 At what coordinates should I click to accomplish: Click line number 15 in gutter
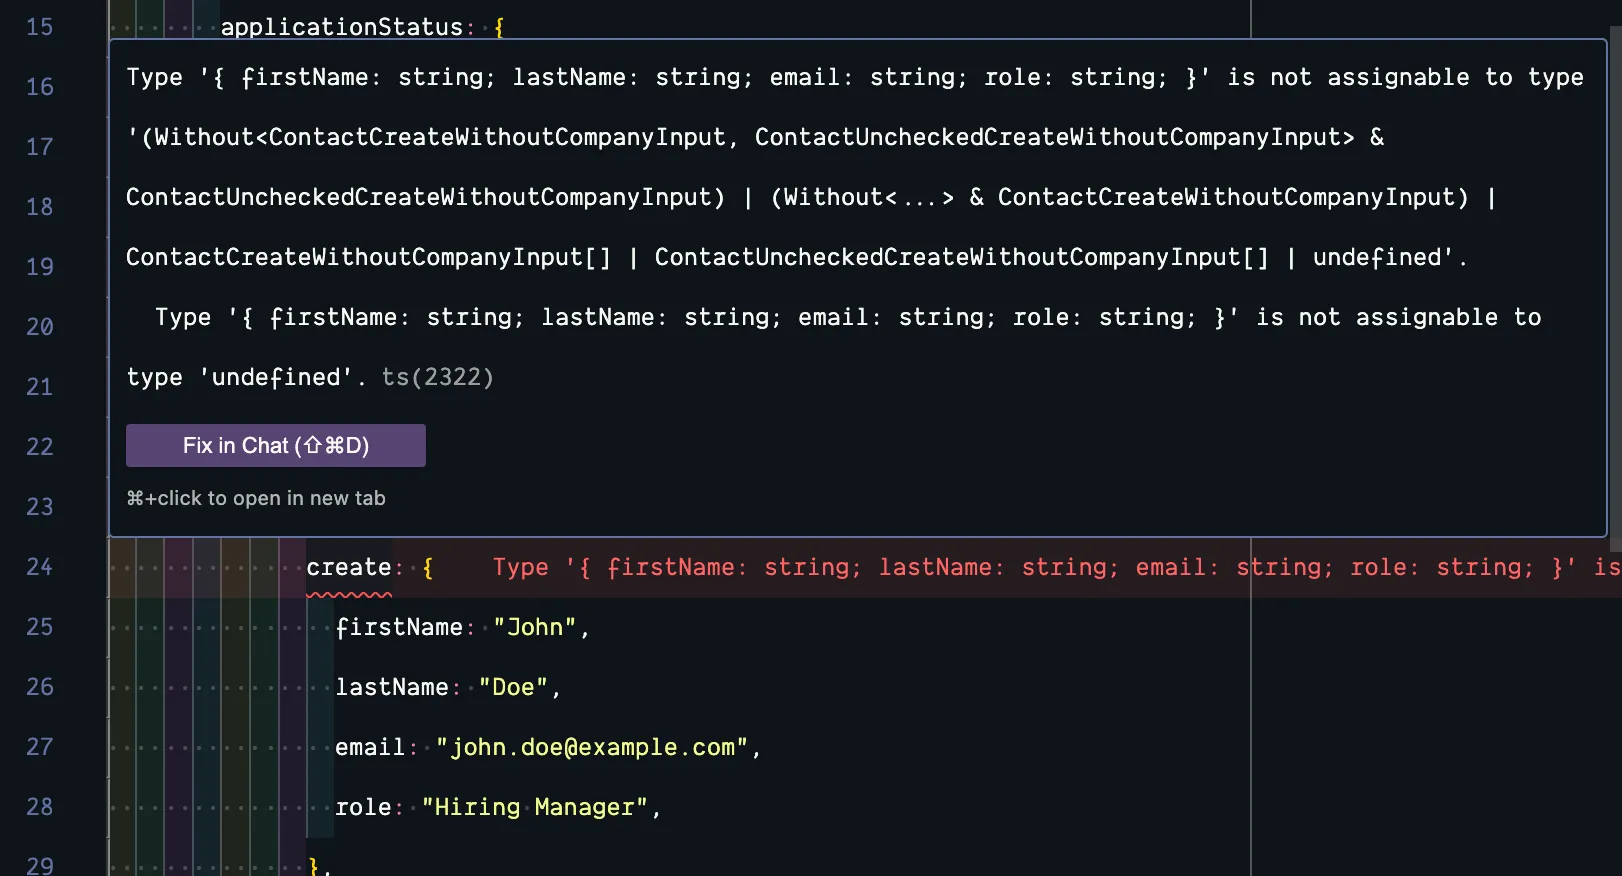(40, 27)
